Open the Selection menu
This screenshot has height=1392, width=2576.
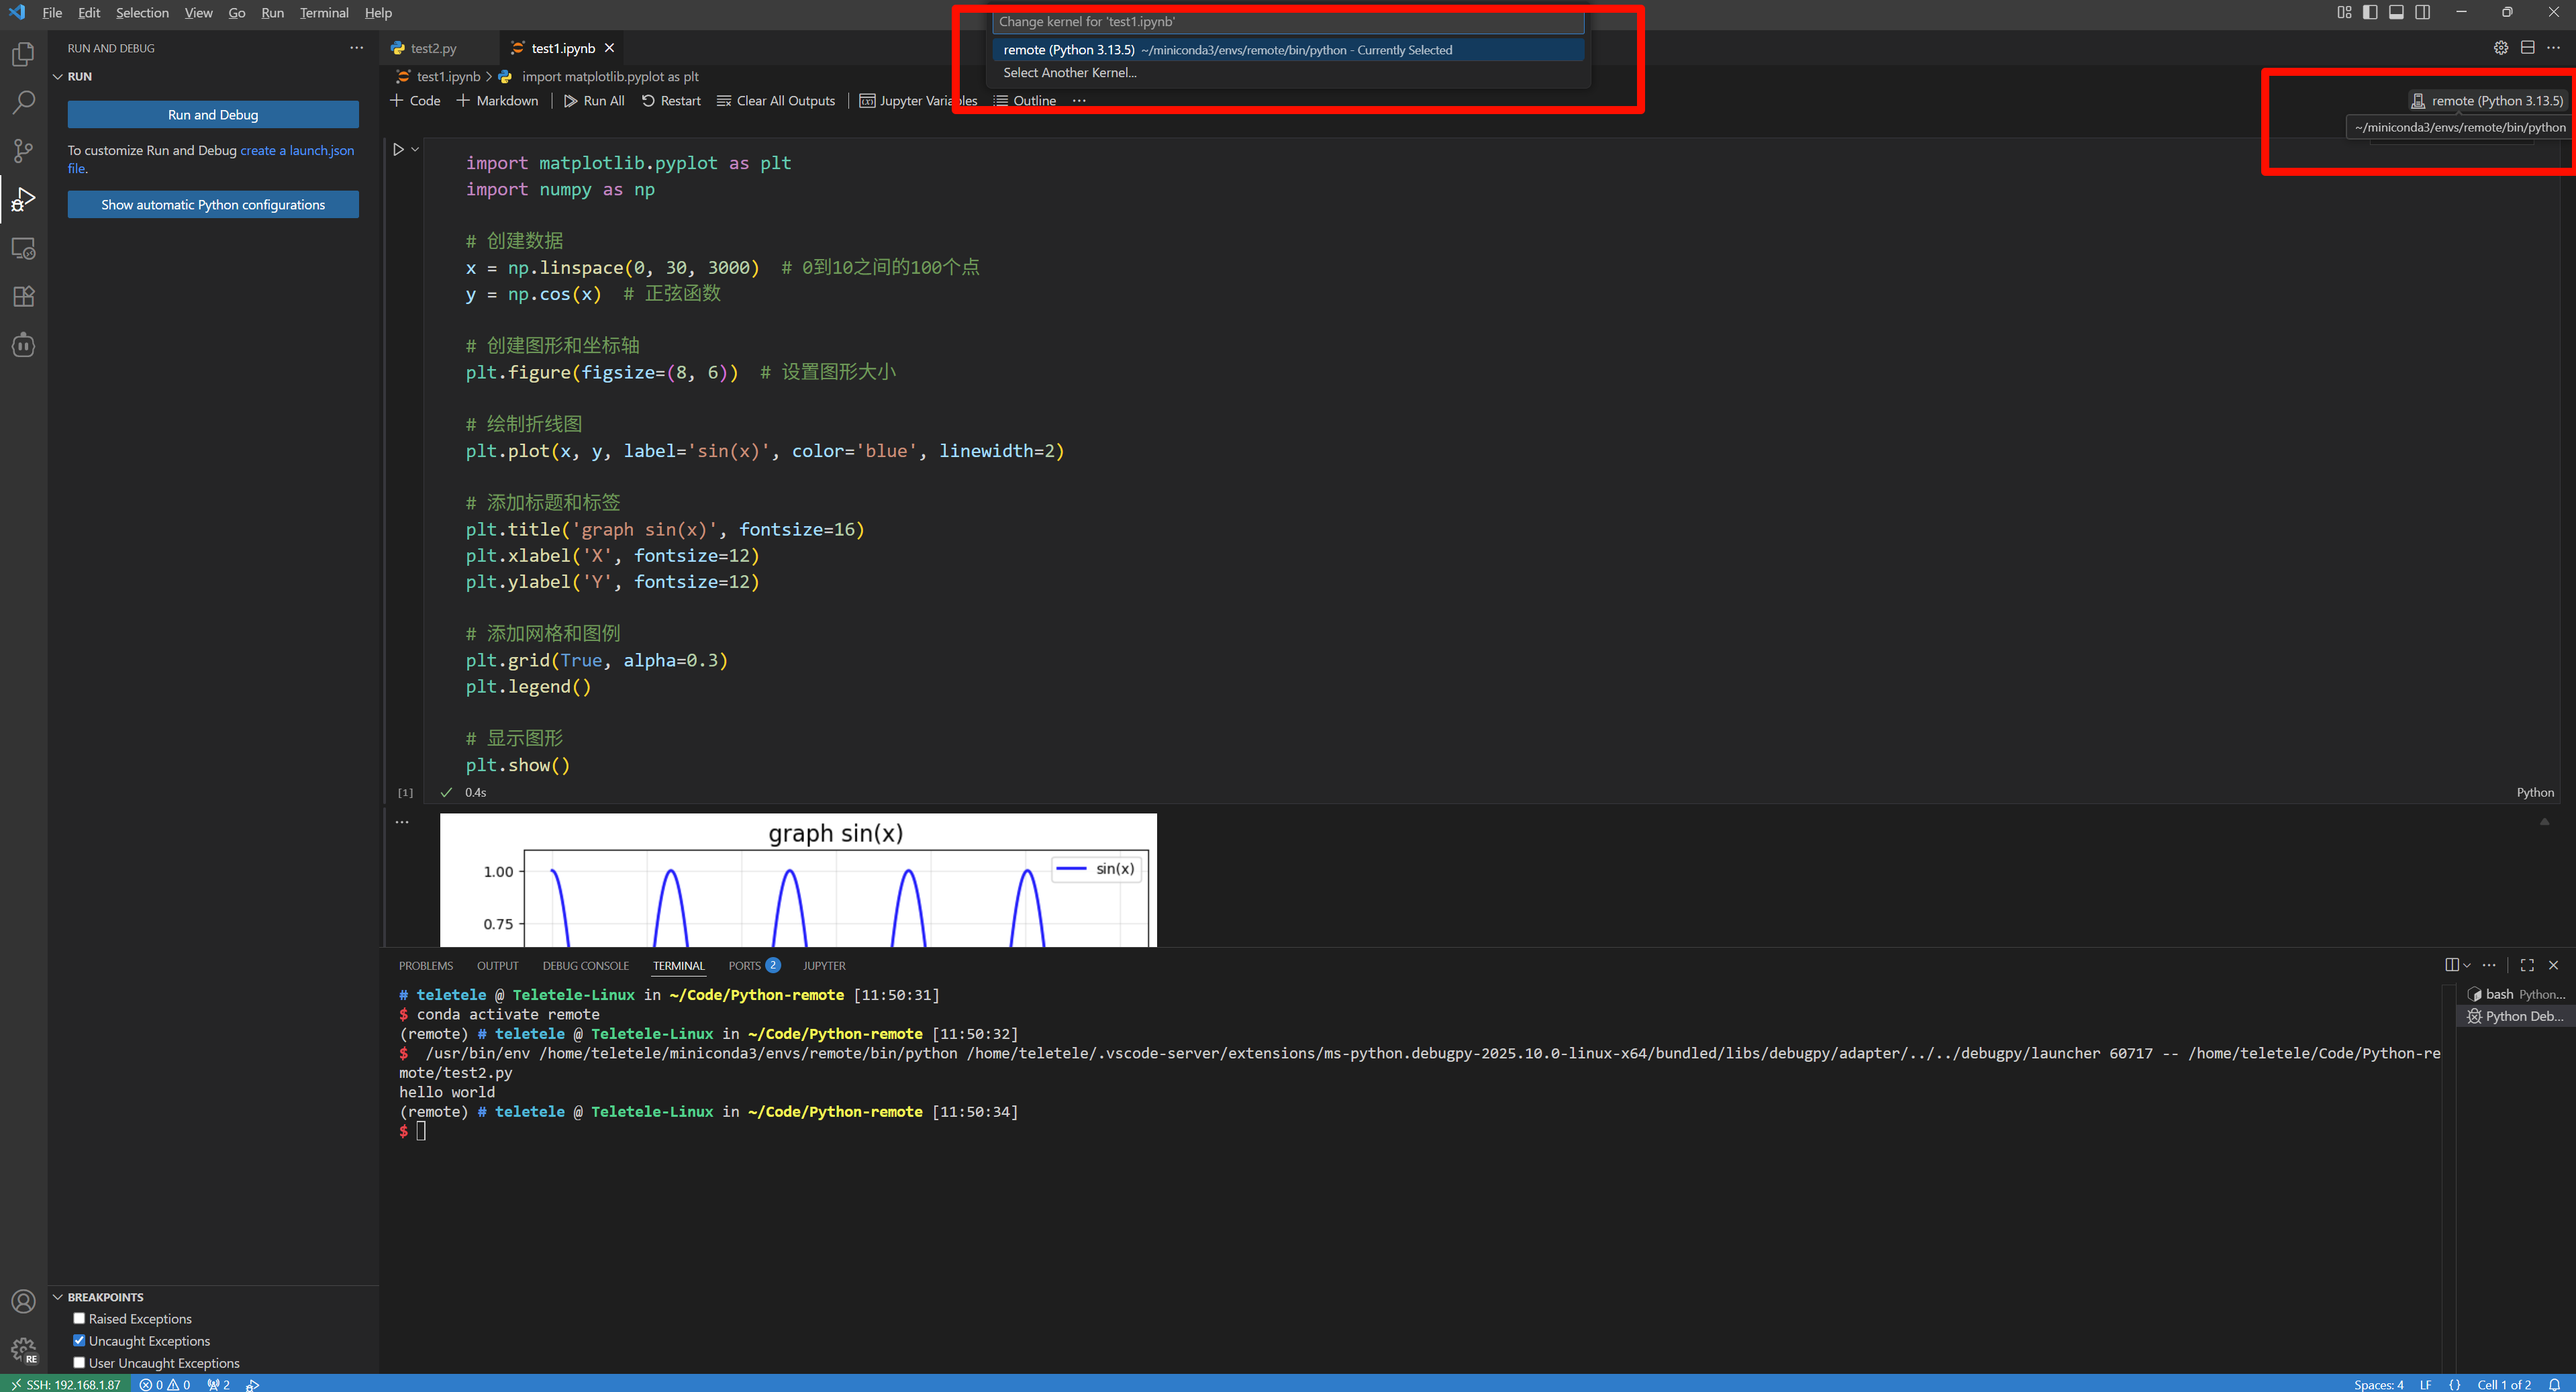tap(142, 13)
